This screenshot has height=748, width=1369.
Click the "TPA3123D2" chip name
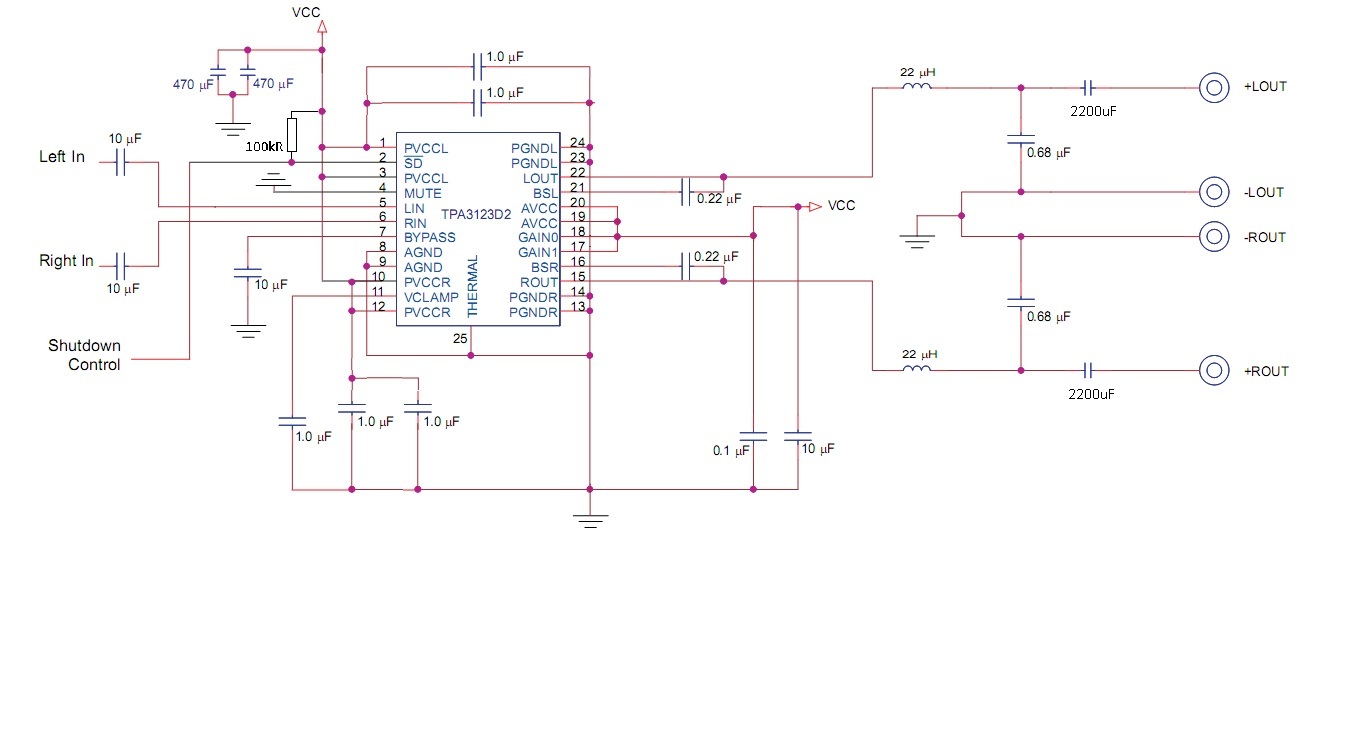(476, 214)
